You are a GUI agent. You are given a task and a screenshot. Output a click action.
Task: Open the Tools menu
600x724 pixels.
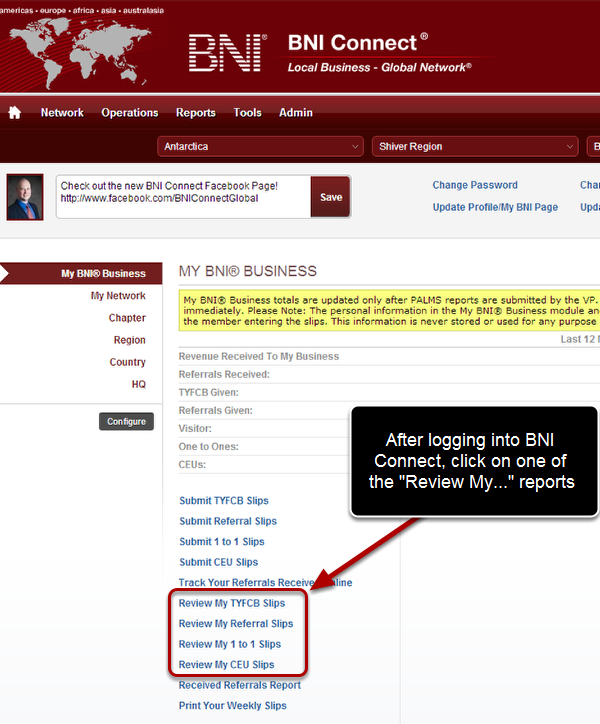pos(247,113)
